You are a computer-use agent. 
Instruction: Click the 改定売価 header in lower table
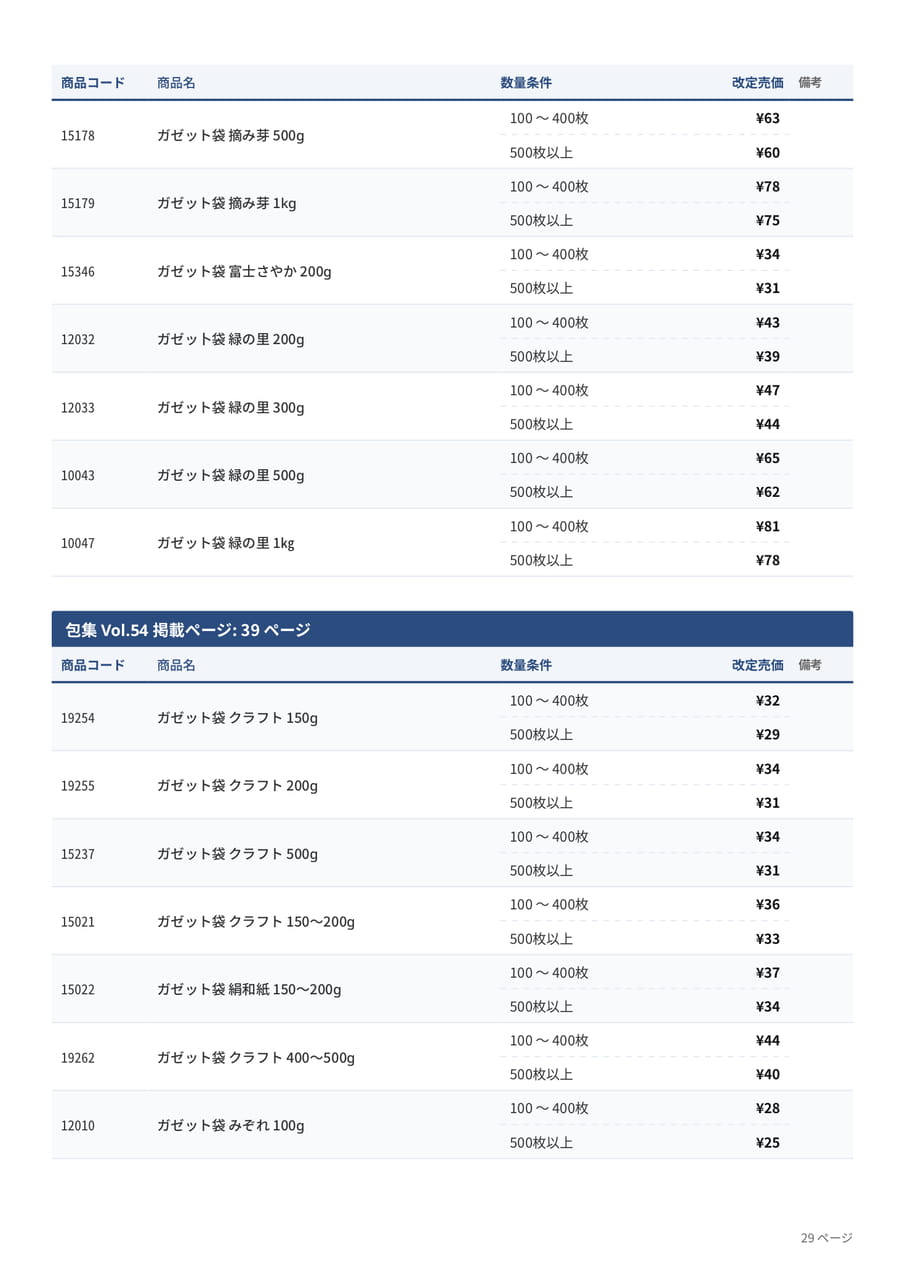(x=758, y=665)
